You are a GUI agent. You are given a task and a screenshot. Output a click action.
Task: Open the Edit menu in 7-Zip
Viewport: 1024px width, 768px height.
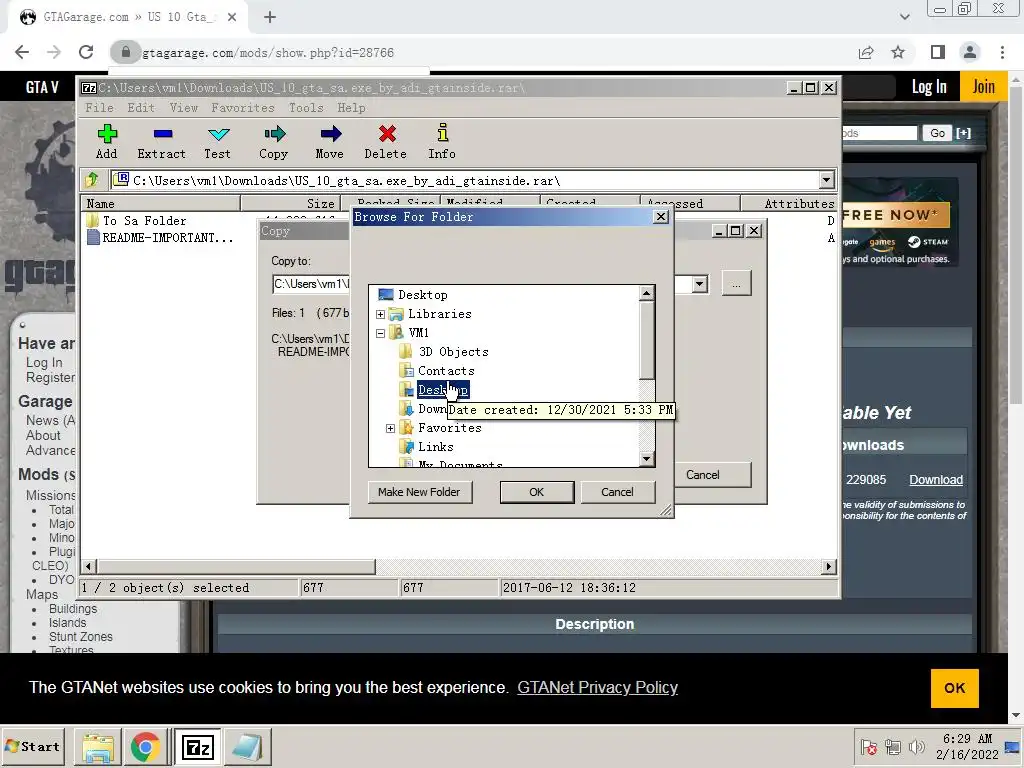[x=141, y=108]
